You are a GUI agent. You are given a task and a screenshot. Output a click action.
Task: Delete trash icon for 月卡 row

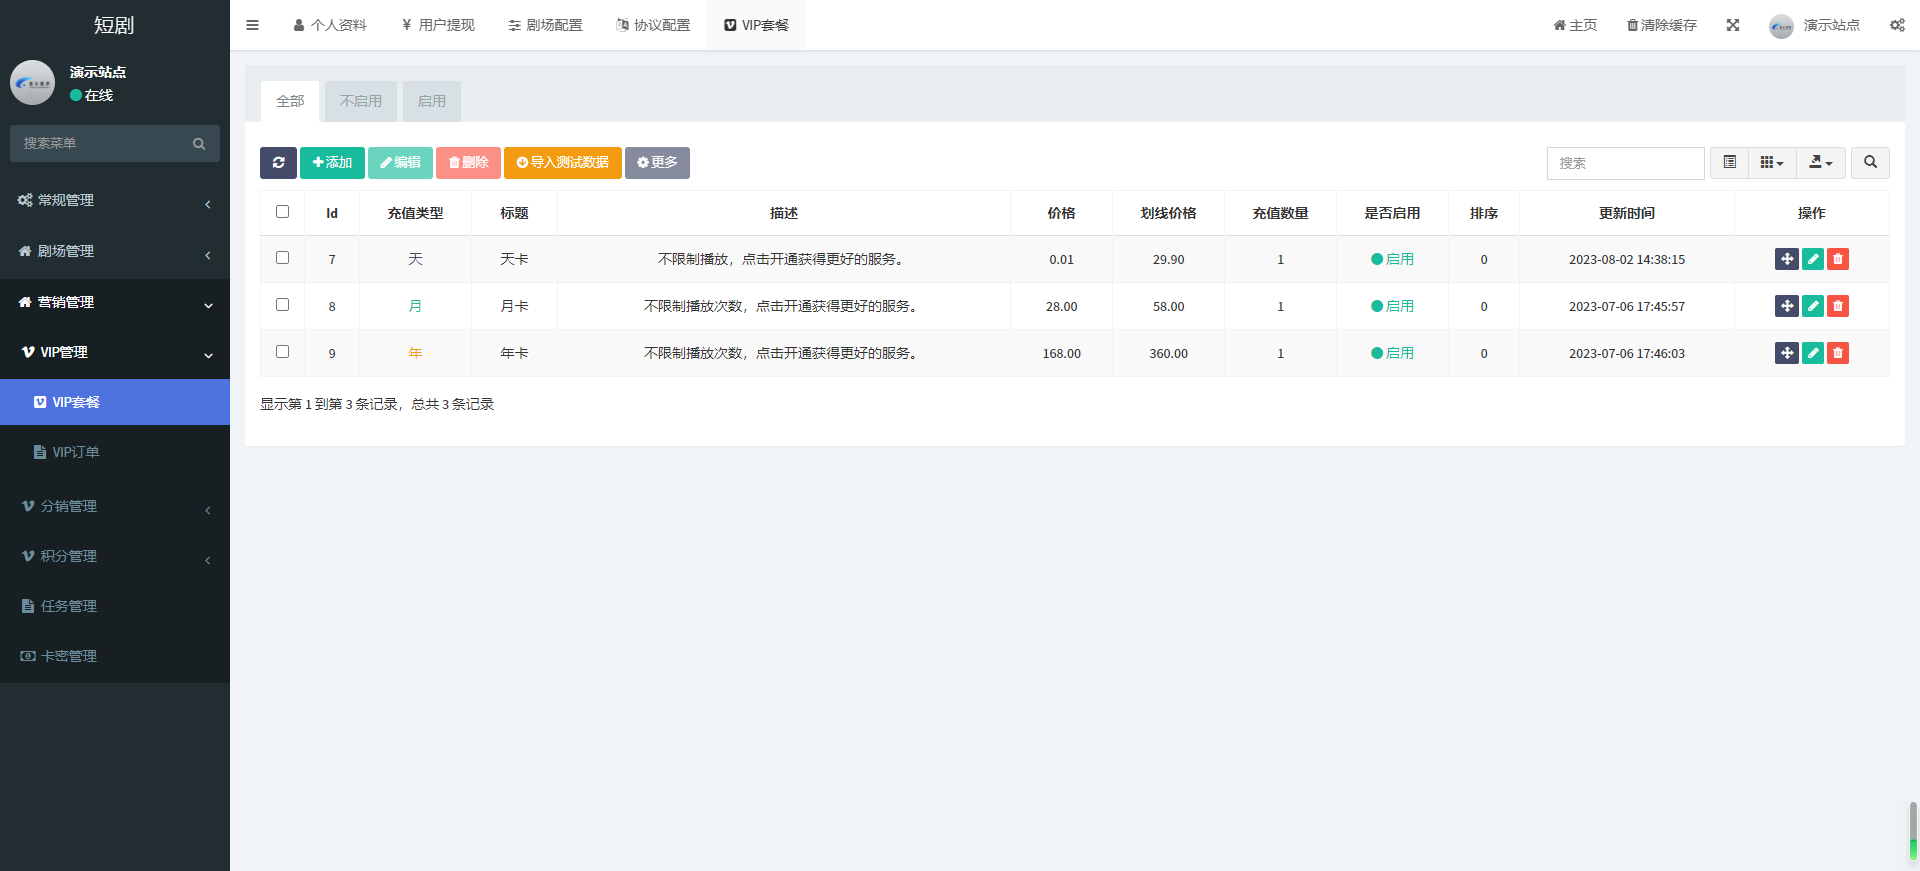tap(1838, 306)
